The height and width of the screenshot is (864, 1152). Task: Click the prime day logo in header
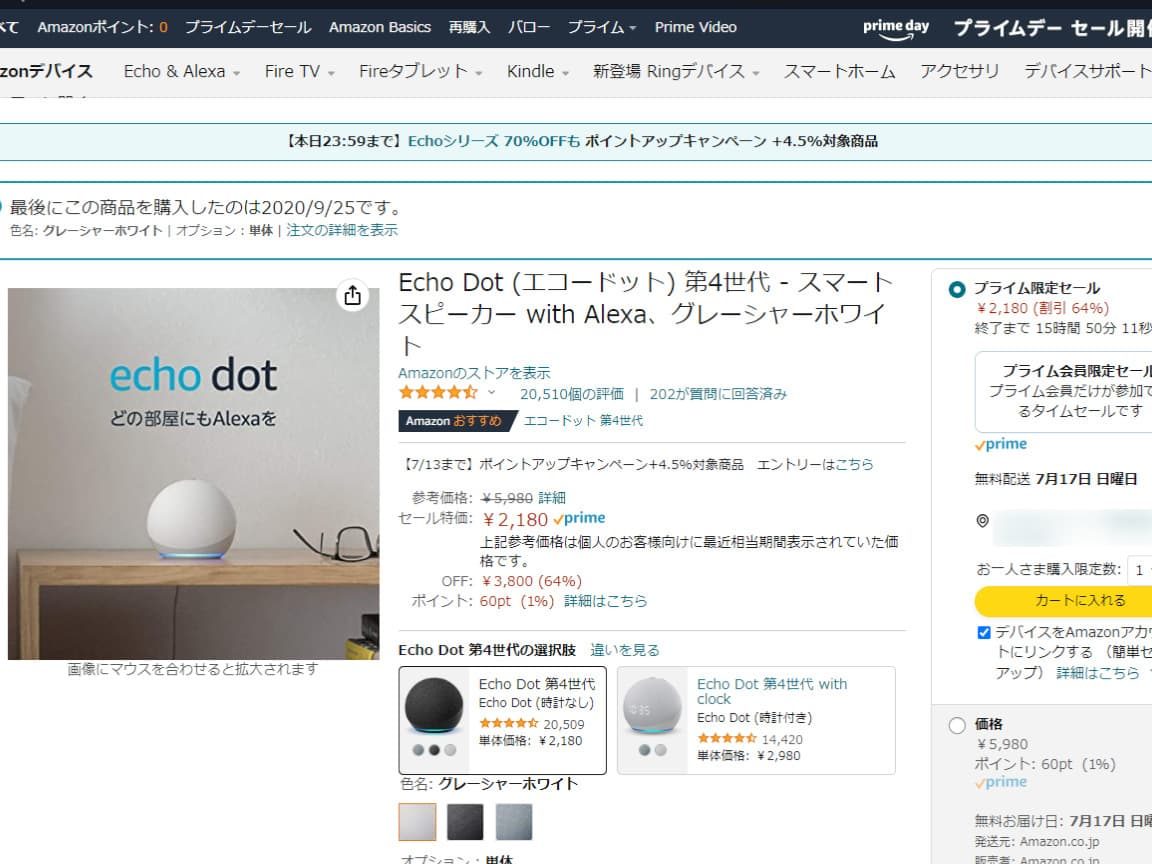point(896,29)
